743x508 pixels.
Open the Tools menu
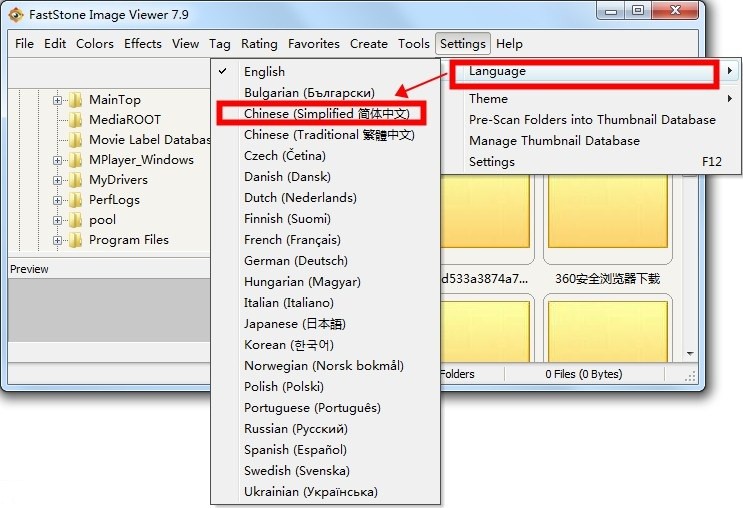click(x=414, y=44)
